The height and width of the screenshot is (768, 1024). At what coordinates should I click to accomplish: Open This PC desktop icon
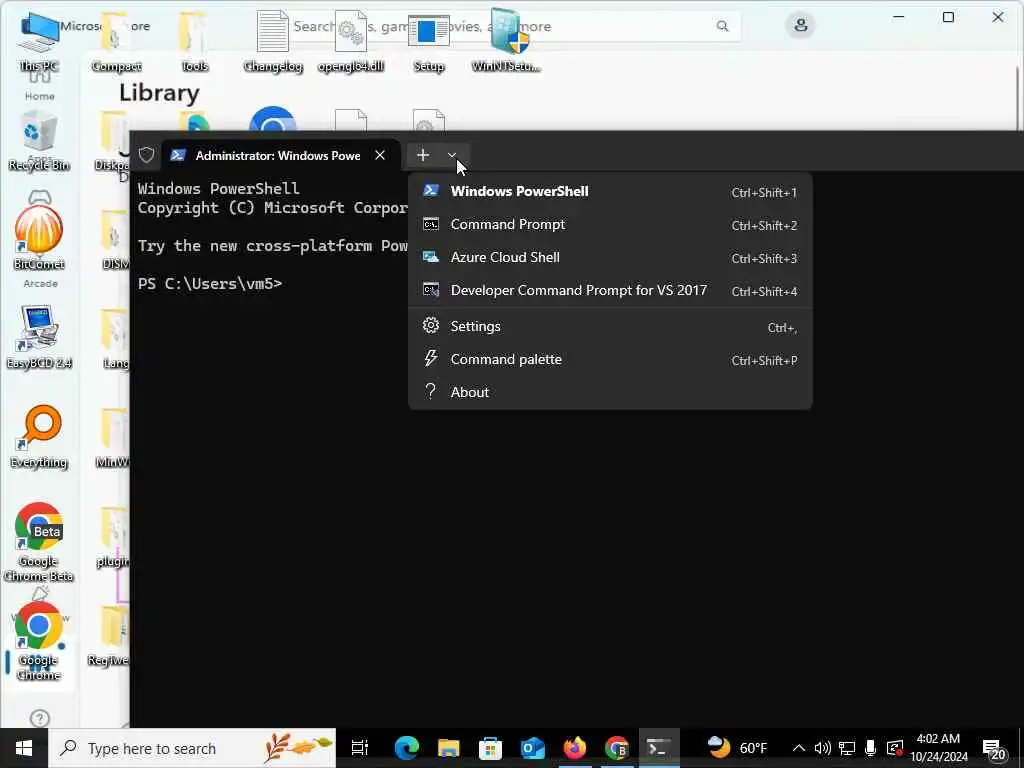coord(39,42)
